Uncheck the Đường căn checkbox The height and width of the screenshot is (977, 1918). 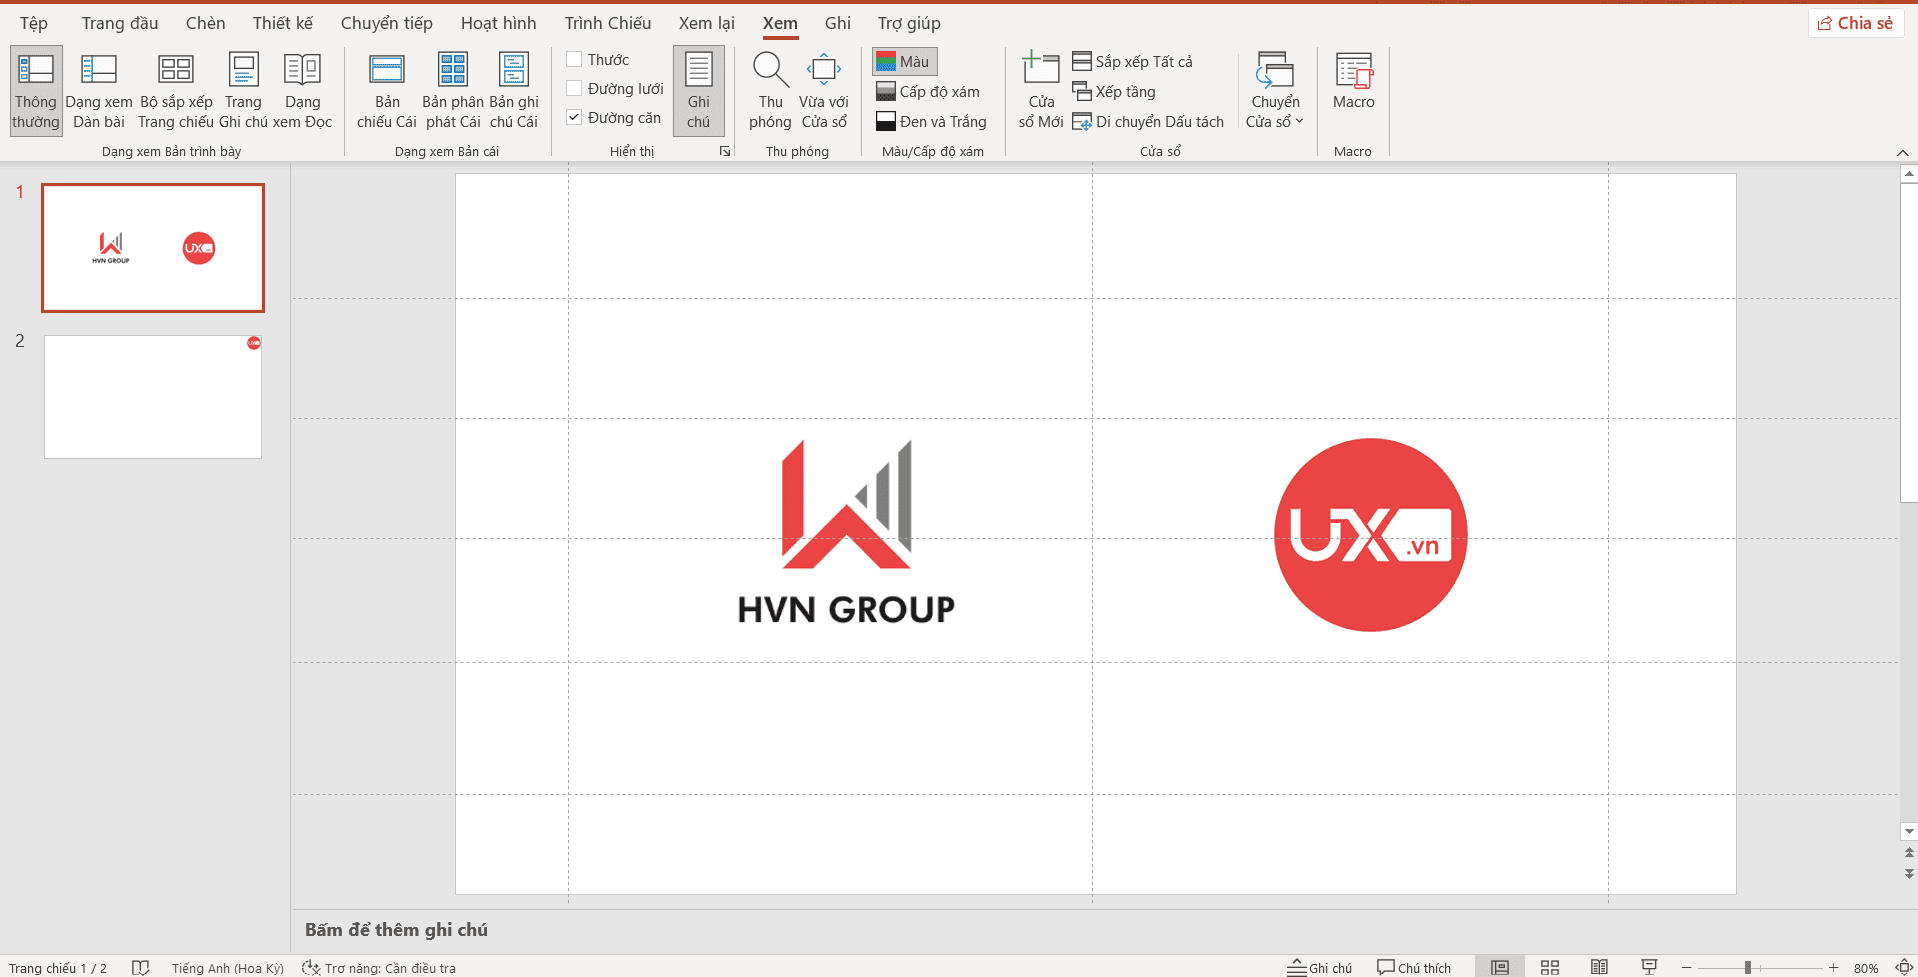pyautogui.click(x=575, y=118)
